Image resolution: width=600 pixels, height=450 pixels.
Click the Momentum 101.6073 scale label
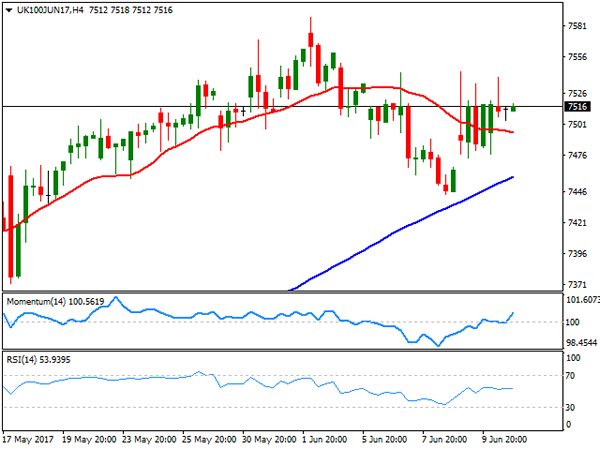[582, 300]
